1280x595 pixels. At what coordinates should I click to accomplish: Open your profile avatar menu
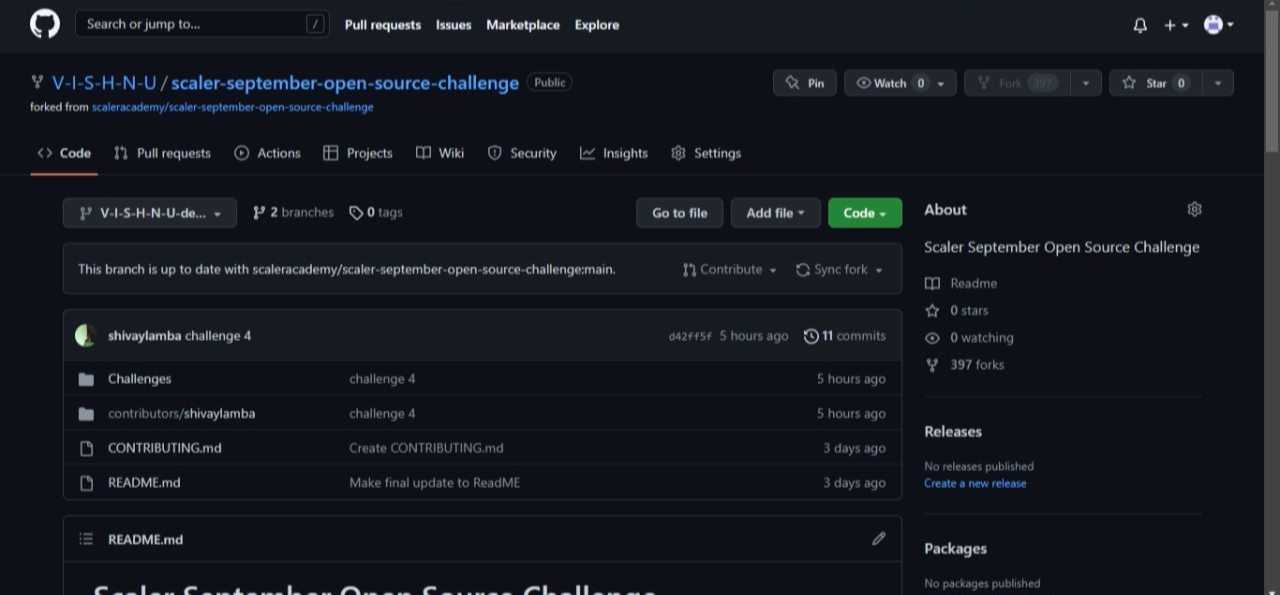tap(1213, 25)
